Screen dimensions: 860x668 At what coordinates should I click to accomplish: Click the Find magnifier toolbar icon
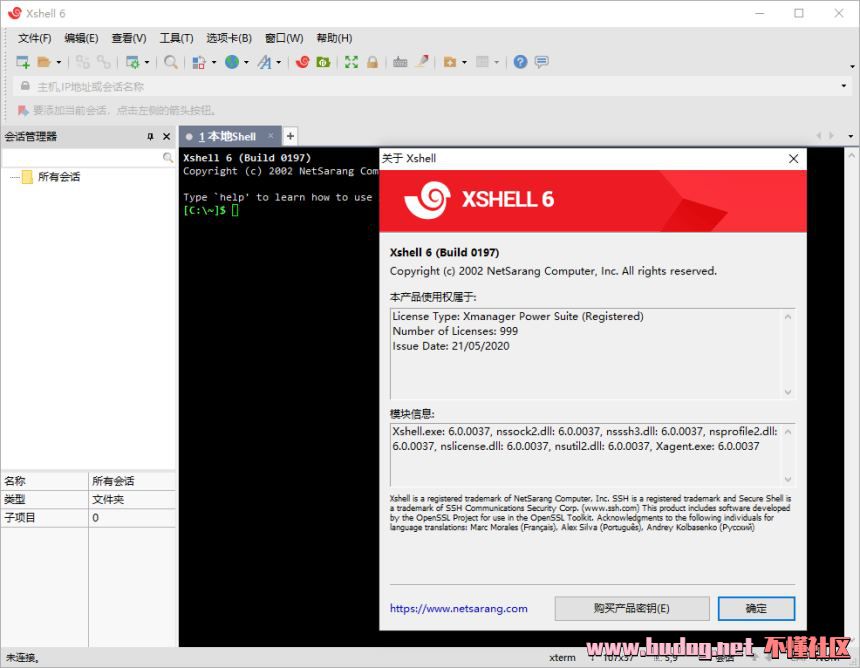[x=171, y=62]
